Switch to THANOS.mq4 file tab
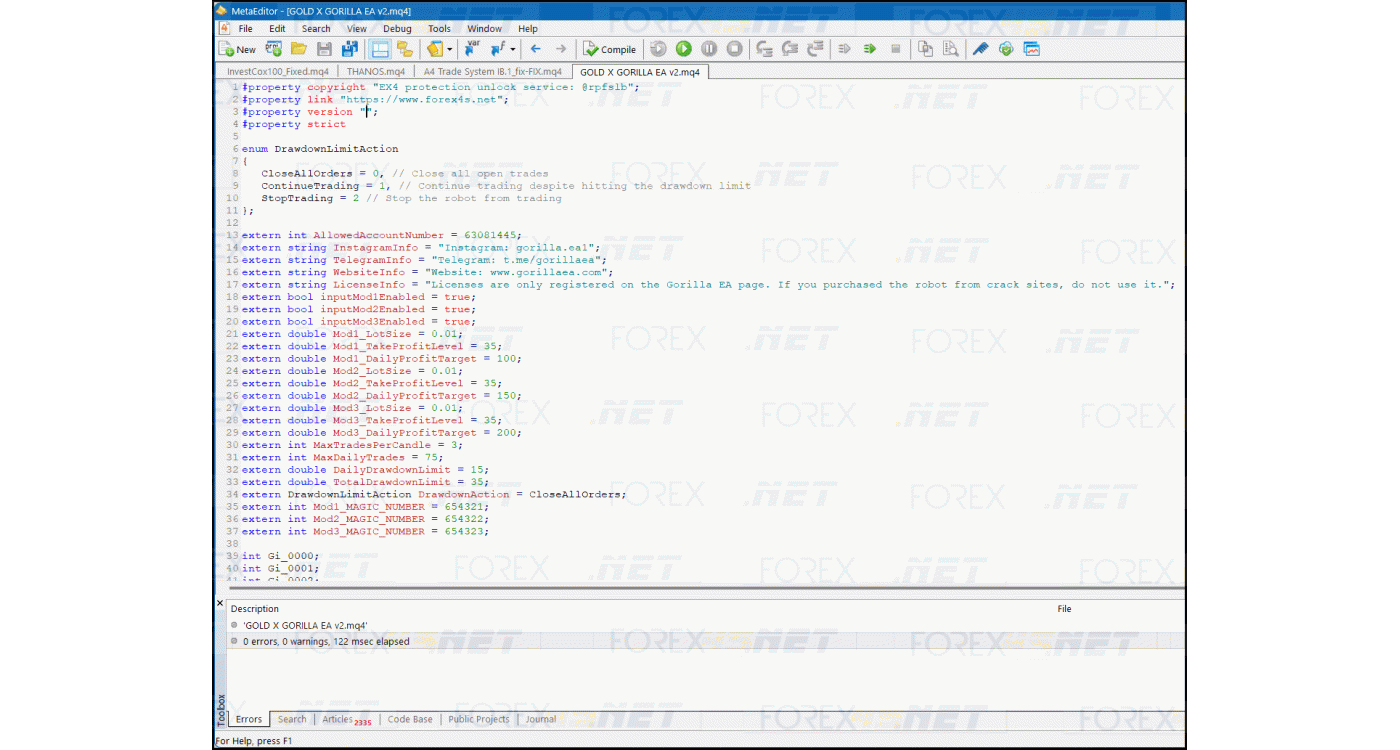This screenshot has width=1400, height=750. point(375,72)
